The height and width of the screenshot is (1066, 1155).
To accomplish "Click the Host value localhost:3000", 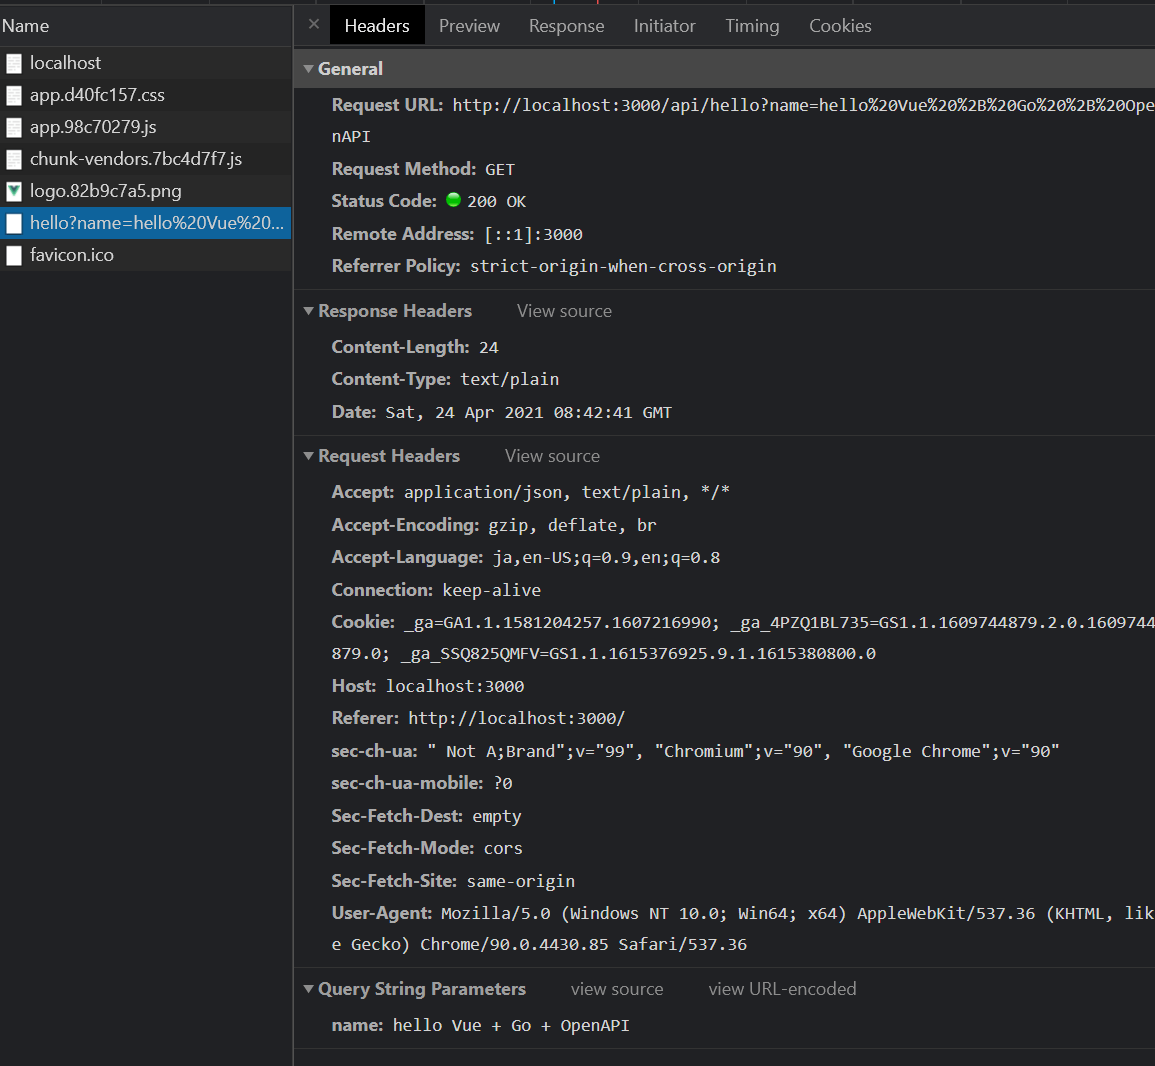I will [x=454, y=687].
